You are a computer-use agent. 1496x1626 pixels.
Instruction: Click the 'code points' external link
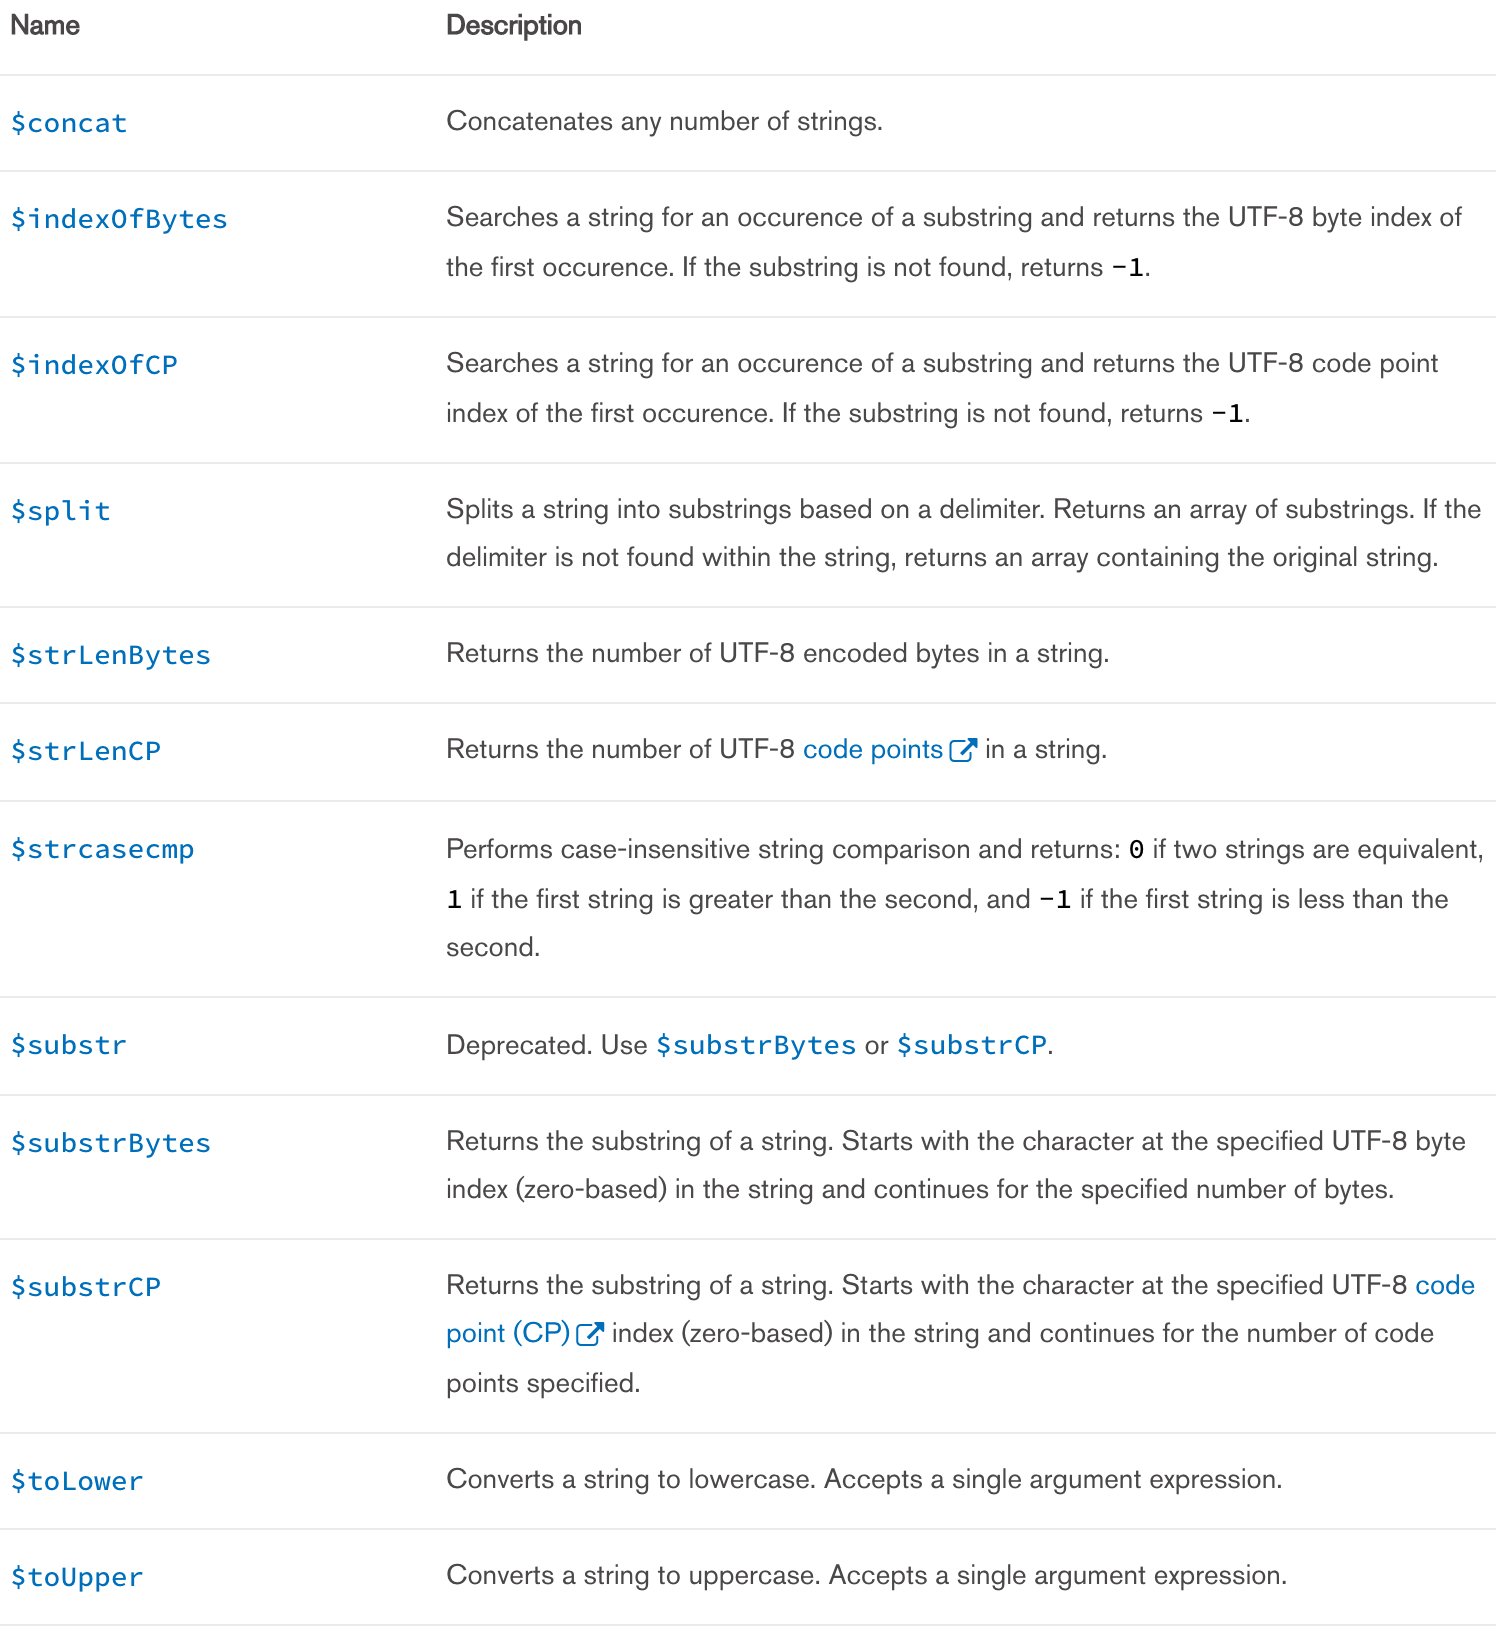[x=872, y=749]
